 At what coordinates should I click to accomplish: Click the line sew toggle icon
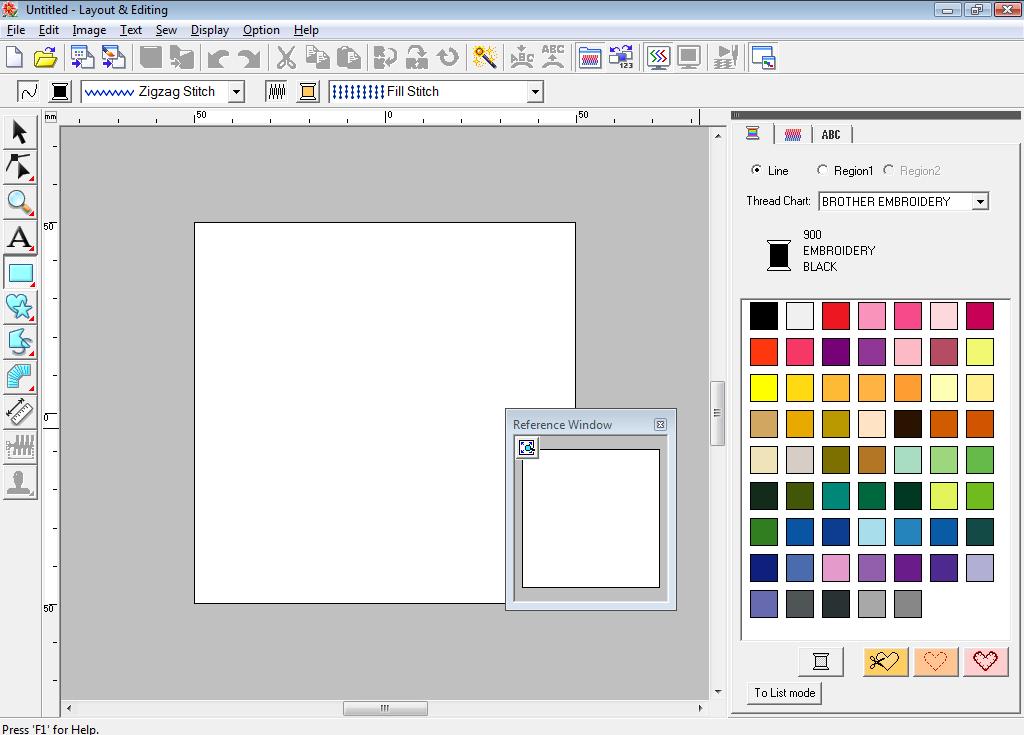(x=28, y=91)
